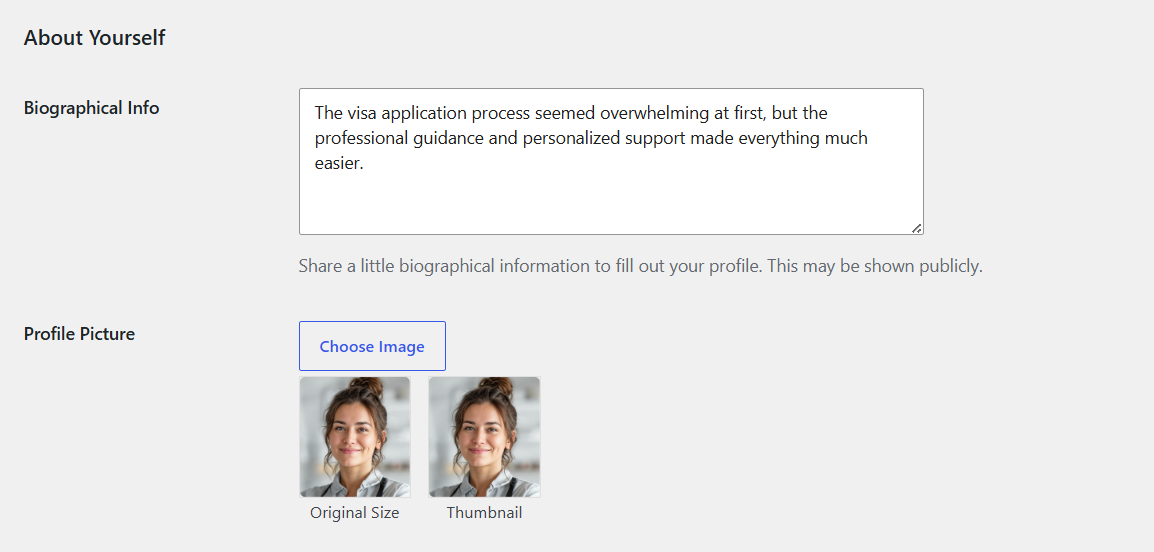
Task: Click the 'Profile Picture' label
Action: coord(79,333)
